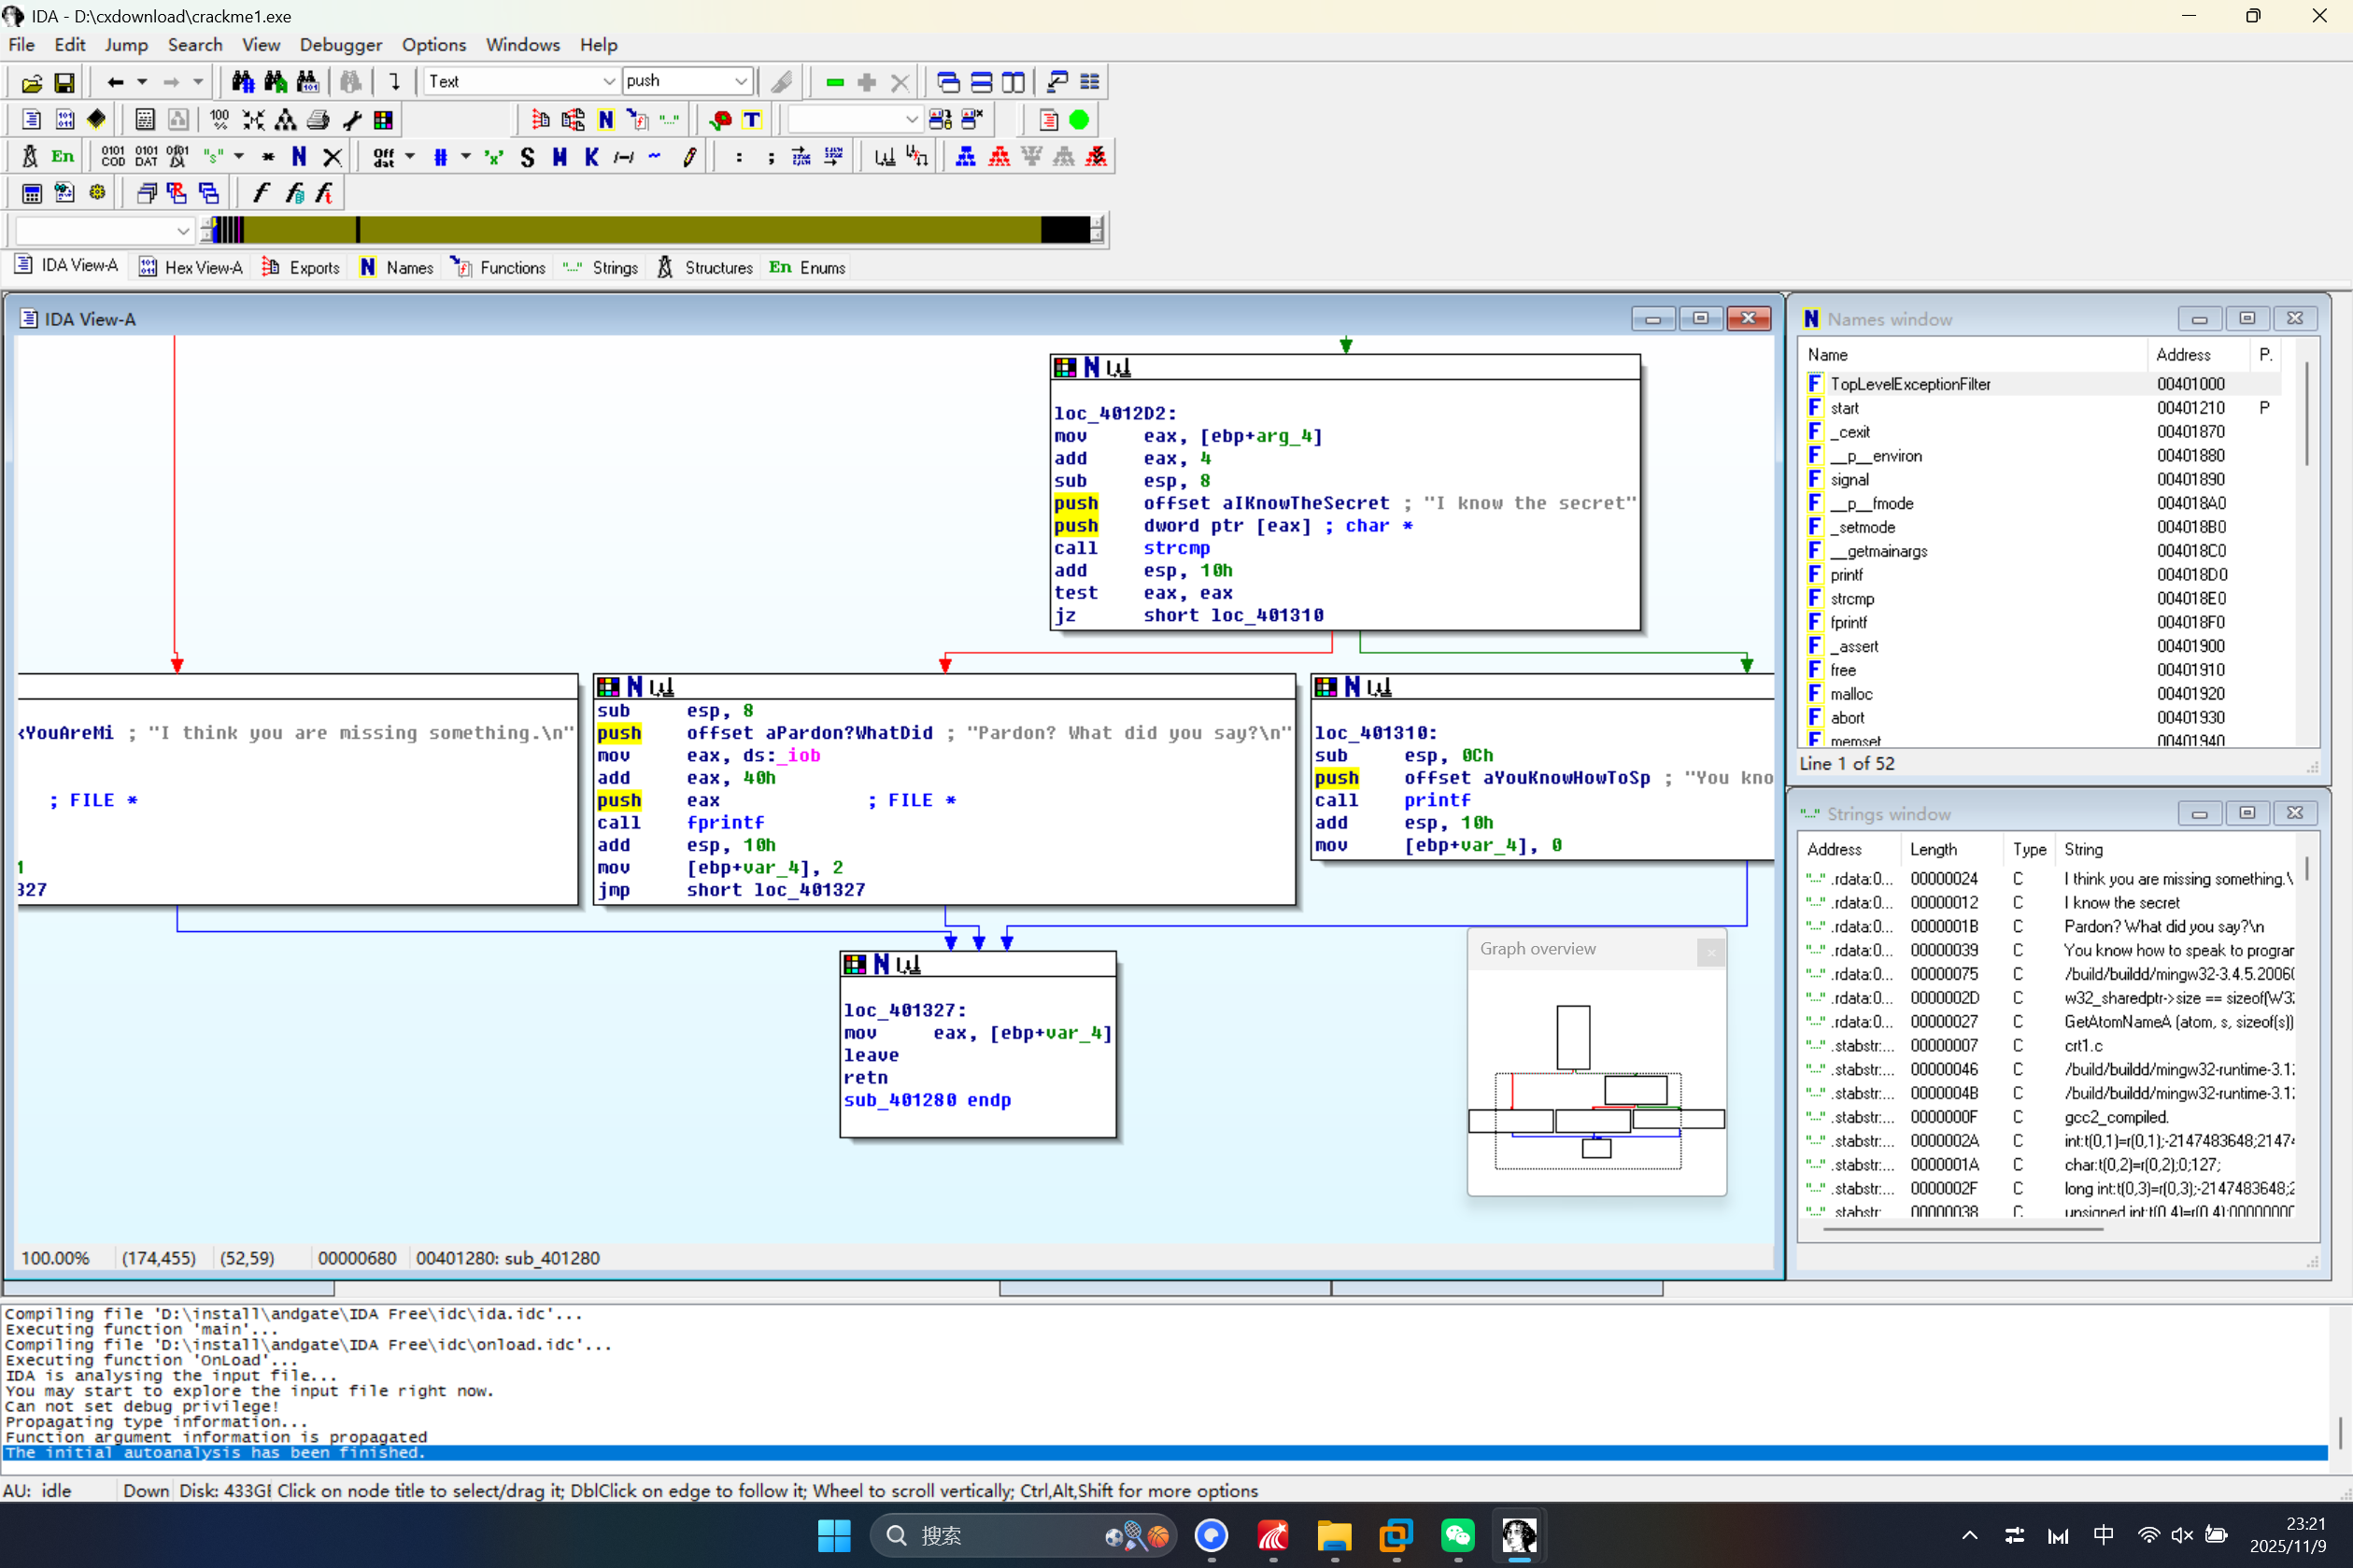The width and height of the screenshot is (2353, 1568).
Task: Click the wrench setup icon
Action: click(351, 120)
